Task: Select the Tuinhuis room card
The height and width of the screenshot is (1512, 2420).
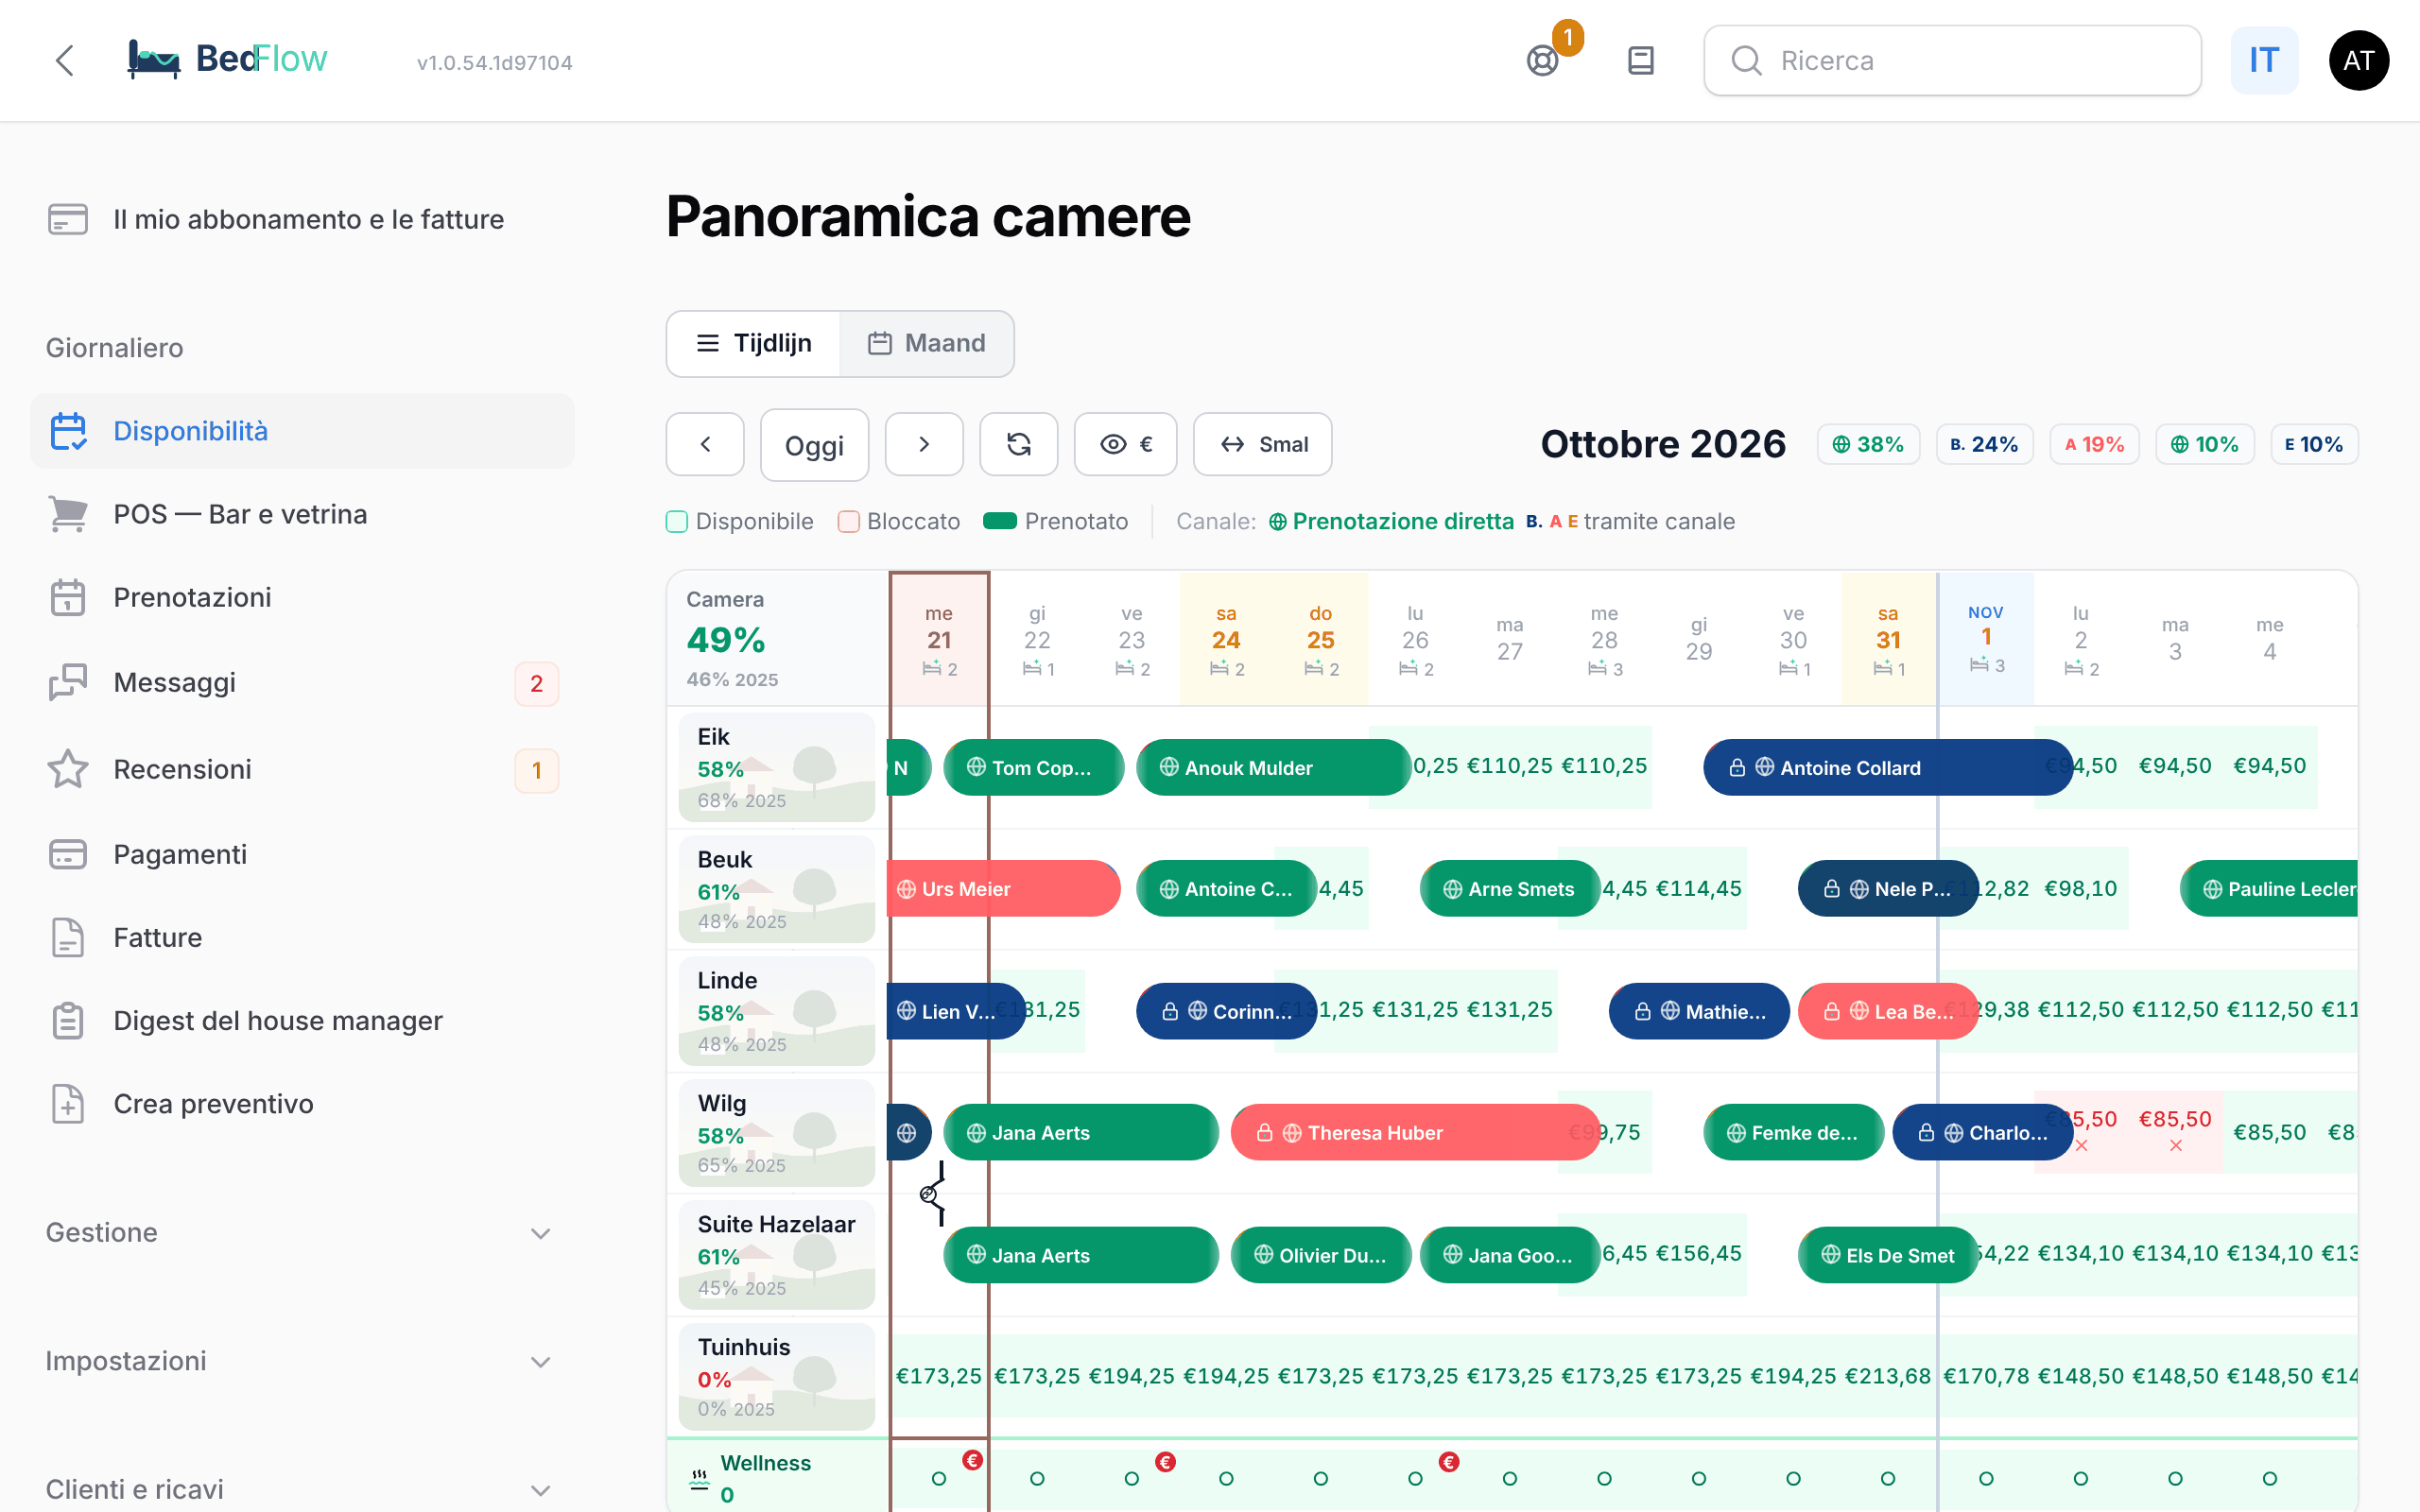Action: click(x=776, y=1376)
